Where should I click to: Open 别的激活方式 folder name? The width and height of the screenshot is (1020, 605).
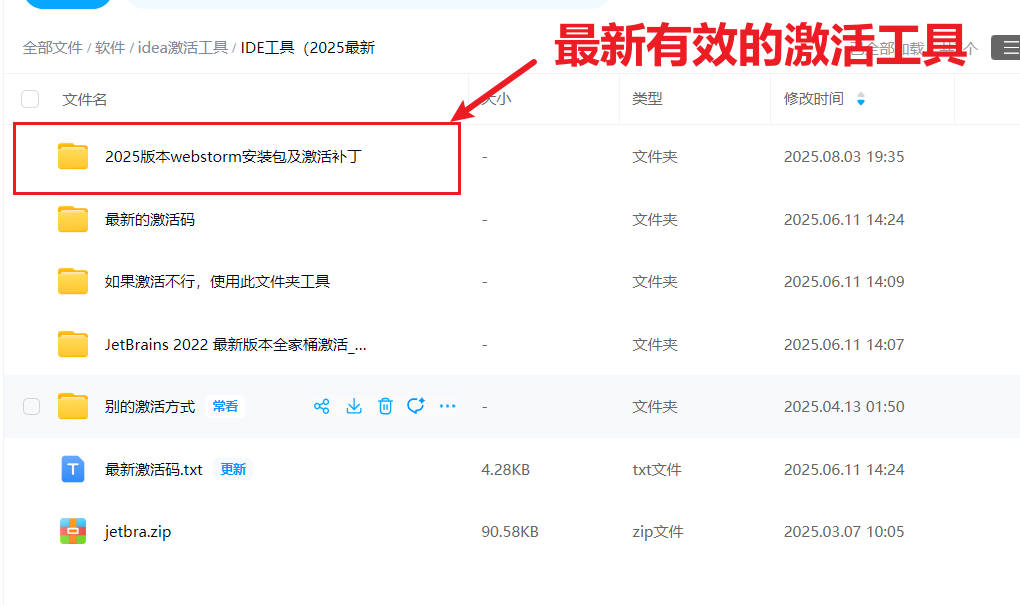(x=150, y=407)
